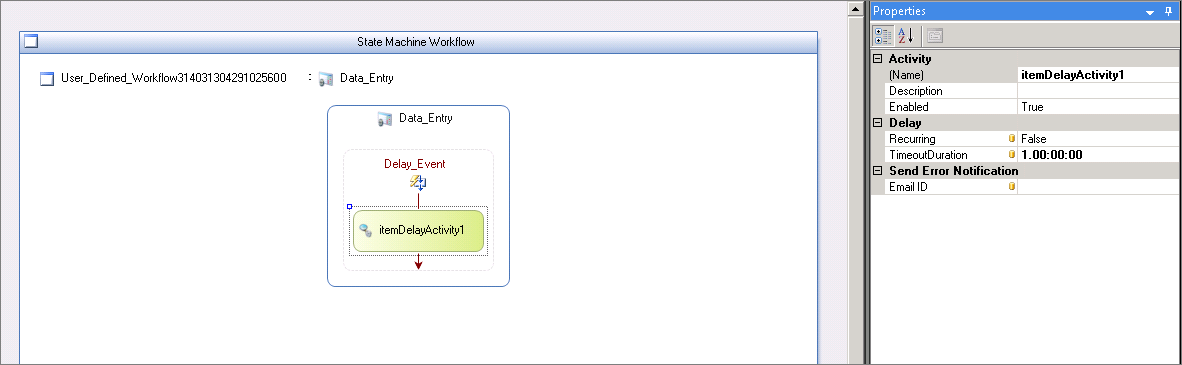The height and width of the screenshot is (365, 1182).
Task: Sort properties alphabetically with A-Z icon
Action: click(x=905, y=35)
